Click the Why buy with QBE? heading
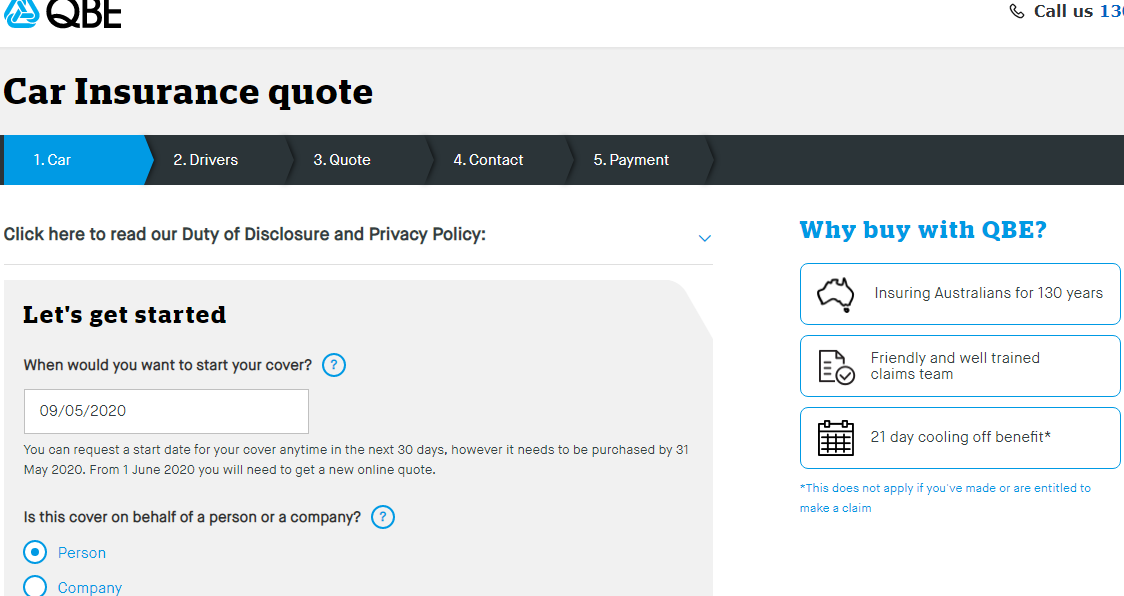Viewport: 1124px width, 596px height. tap(923, 230)
